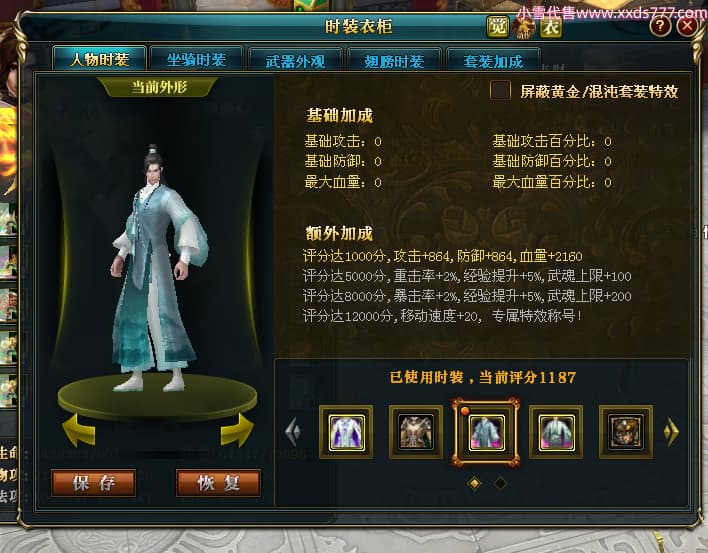Go to previous costume page arrow

pyautogui.click(x=293, y=432)
